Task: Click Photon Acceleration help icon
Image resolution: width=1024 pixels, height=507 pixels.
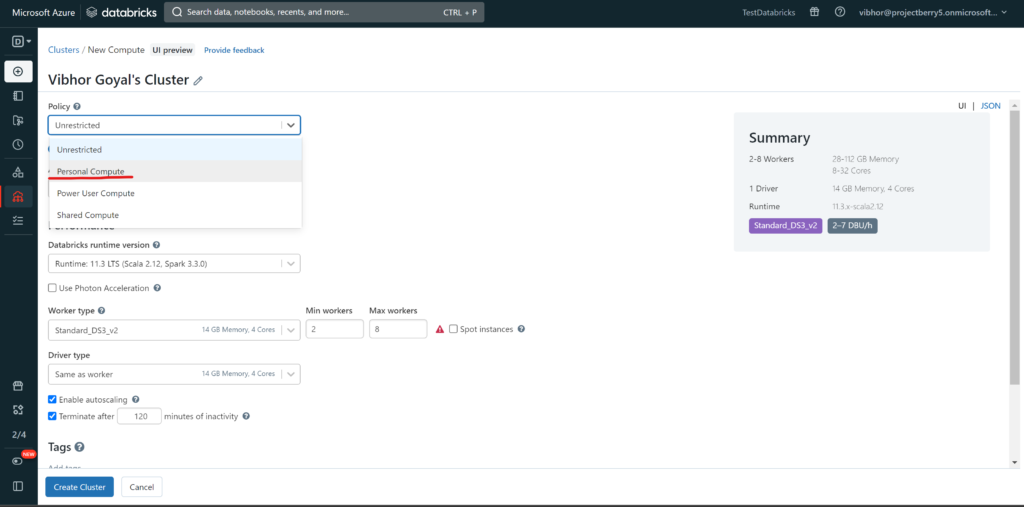Action: click(x=157, y=288)
